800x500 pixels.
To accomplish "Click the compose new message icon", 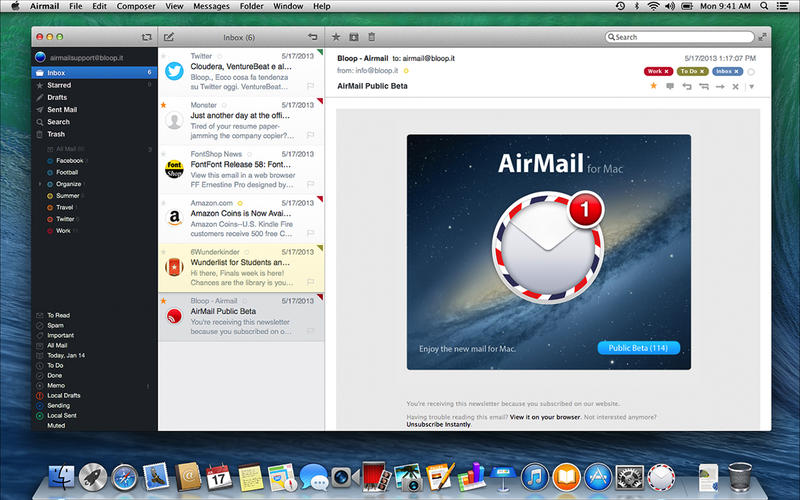I will pos(168,37).
